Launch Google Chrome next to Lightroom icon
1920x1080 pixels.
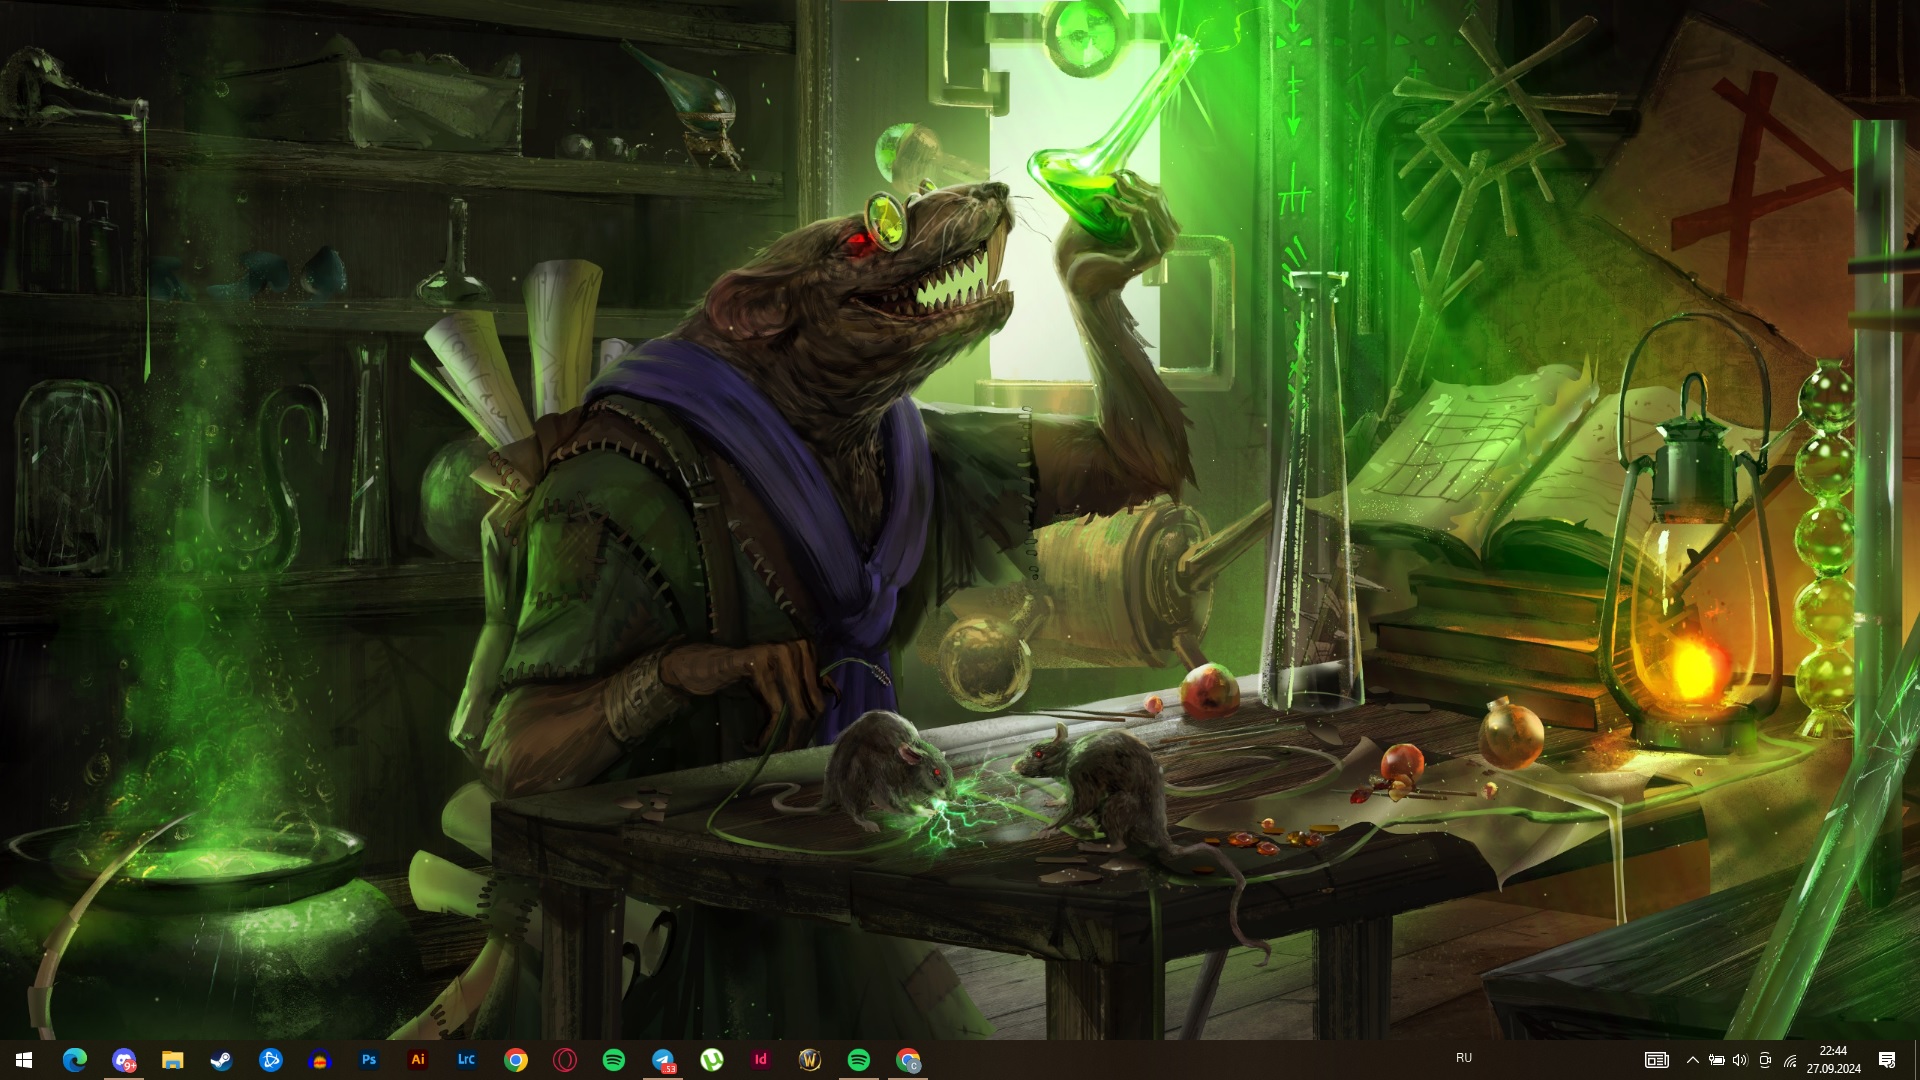click(516, 1060)
